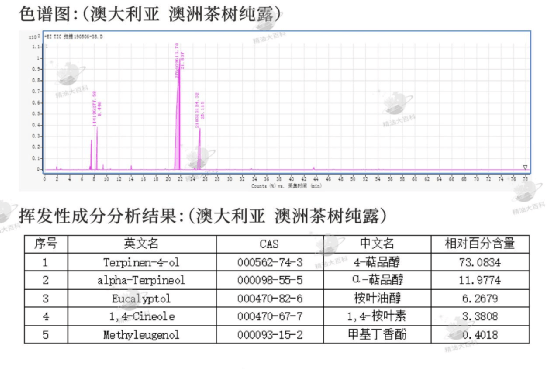Click row number 3 in 序号 column
Image resolution: width=553 pixels, height=369 pixels.
(x=45, y=298)
